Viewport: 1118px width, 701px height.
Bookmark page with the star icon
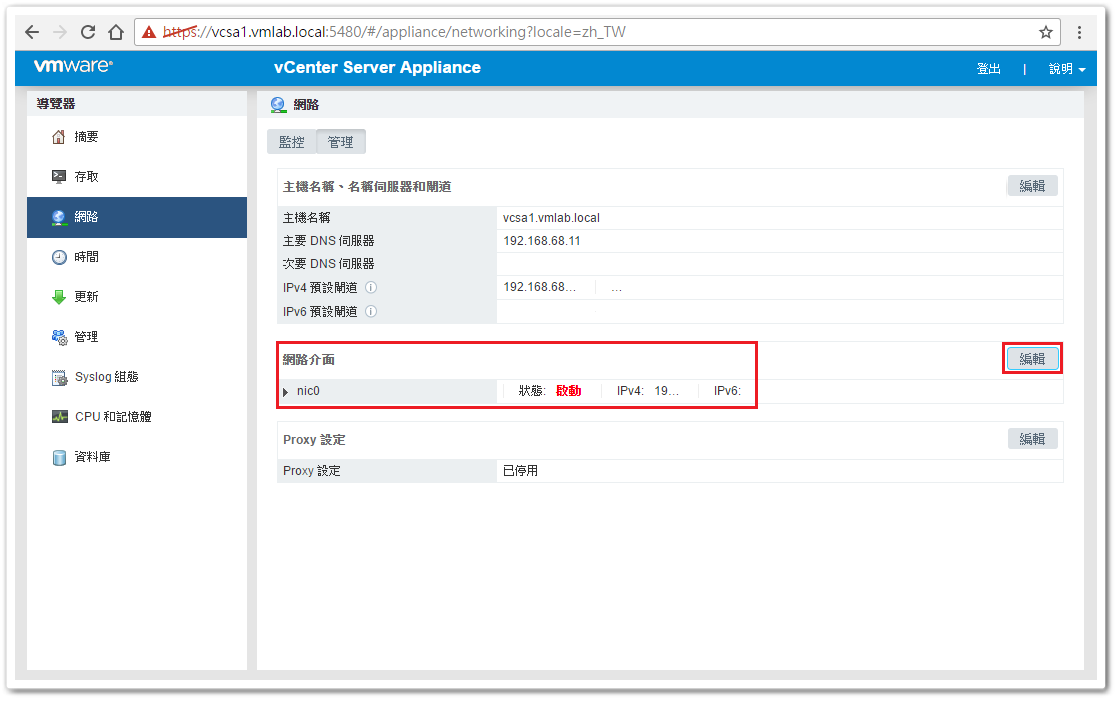(x=1045, y=32)
